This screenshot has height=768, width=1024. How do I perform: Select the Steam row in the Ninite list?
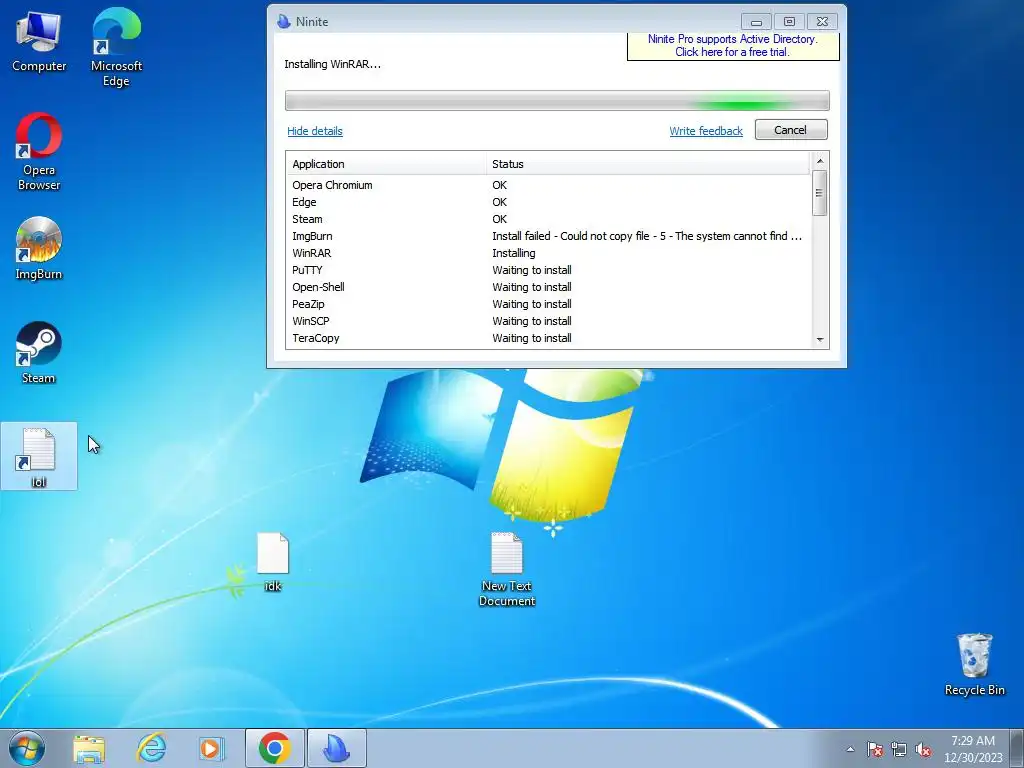(549, 219)
